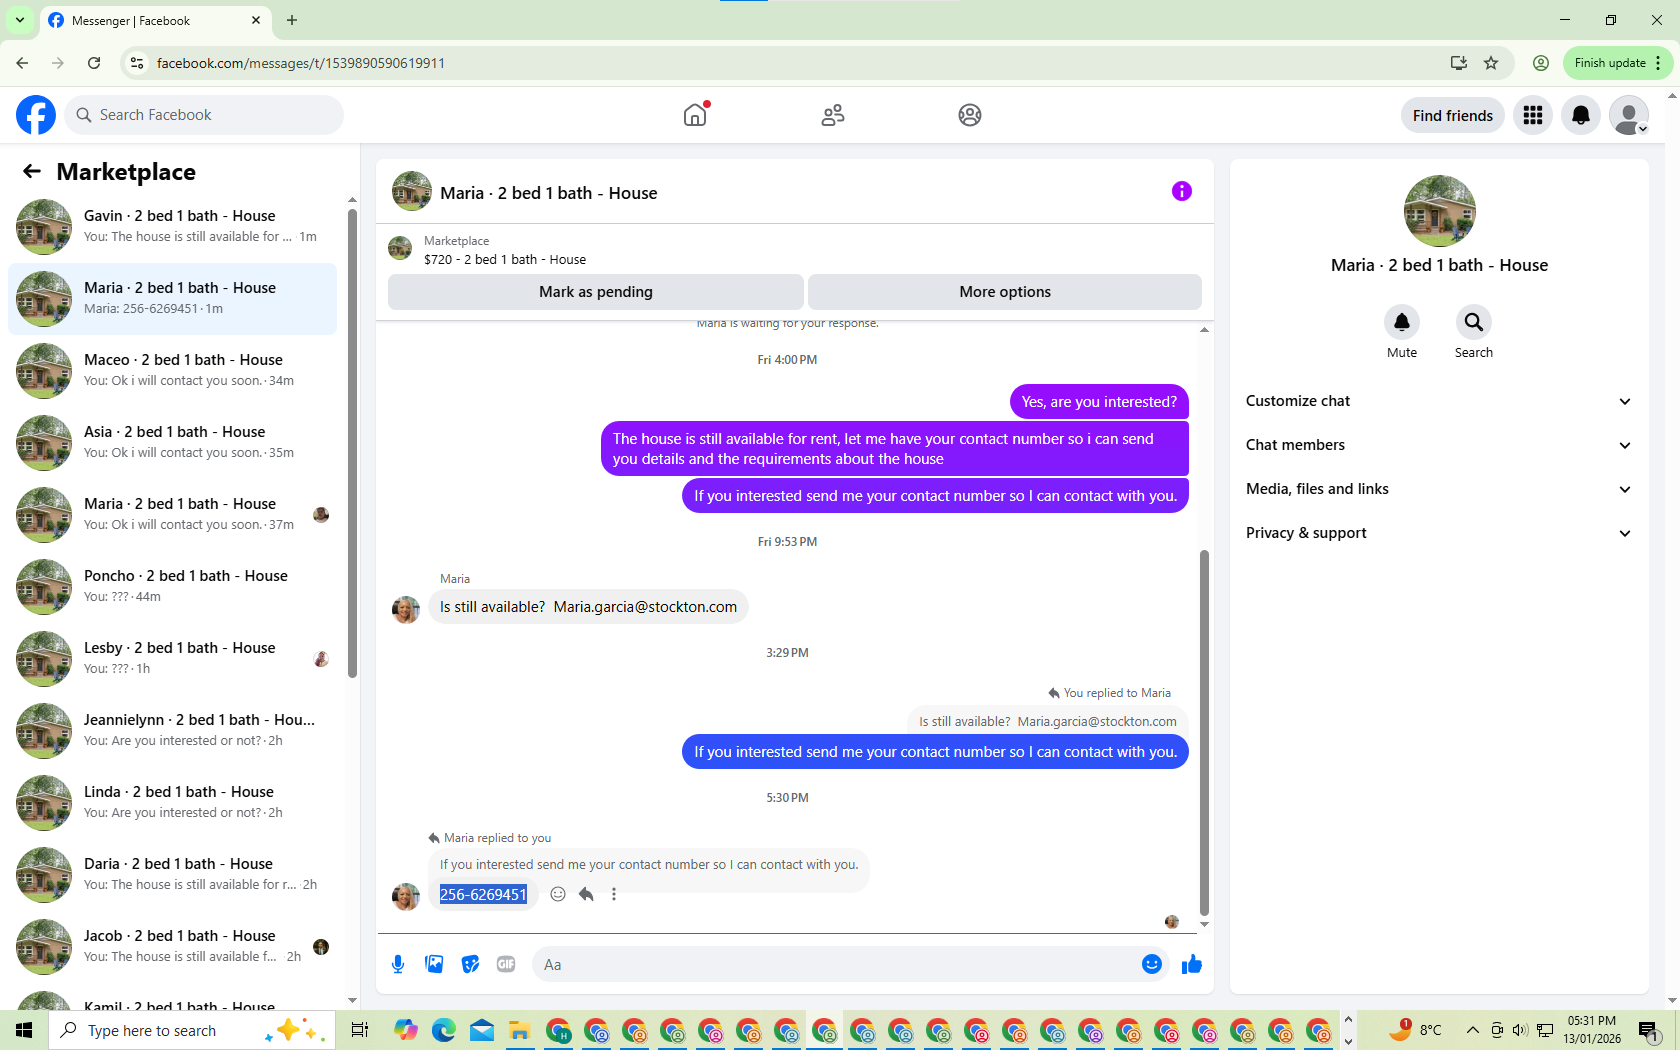Open Jacob 2 bed 1 bath conversation
1680x1050 pixels.
172,947
